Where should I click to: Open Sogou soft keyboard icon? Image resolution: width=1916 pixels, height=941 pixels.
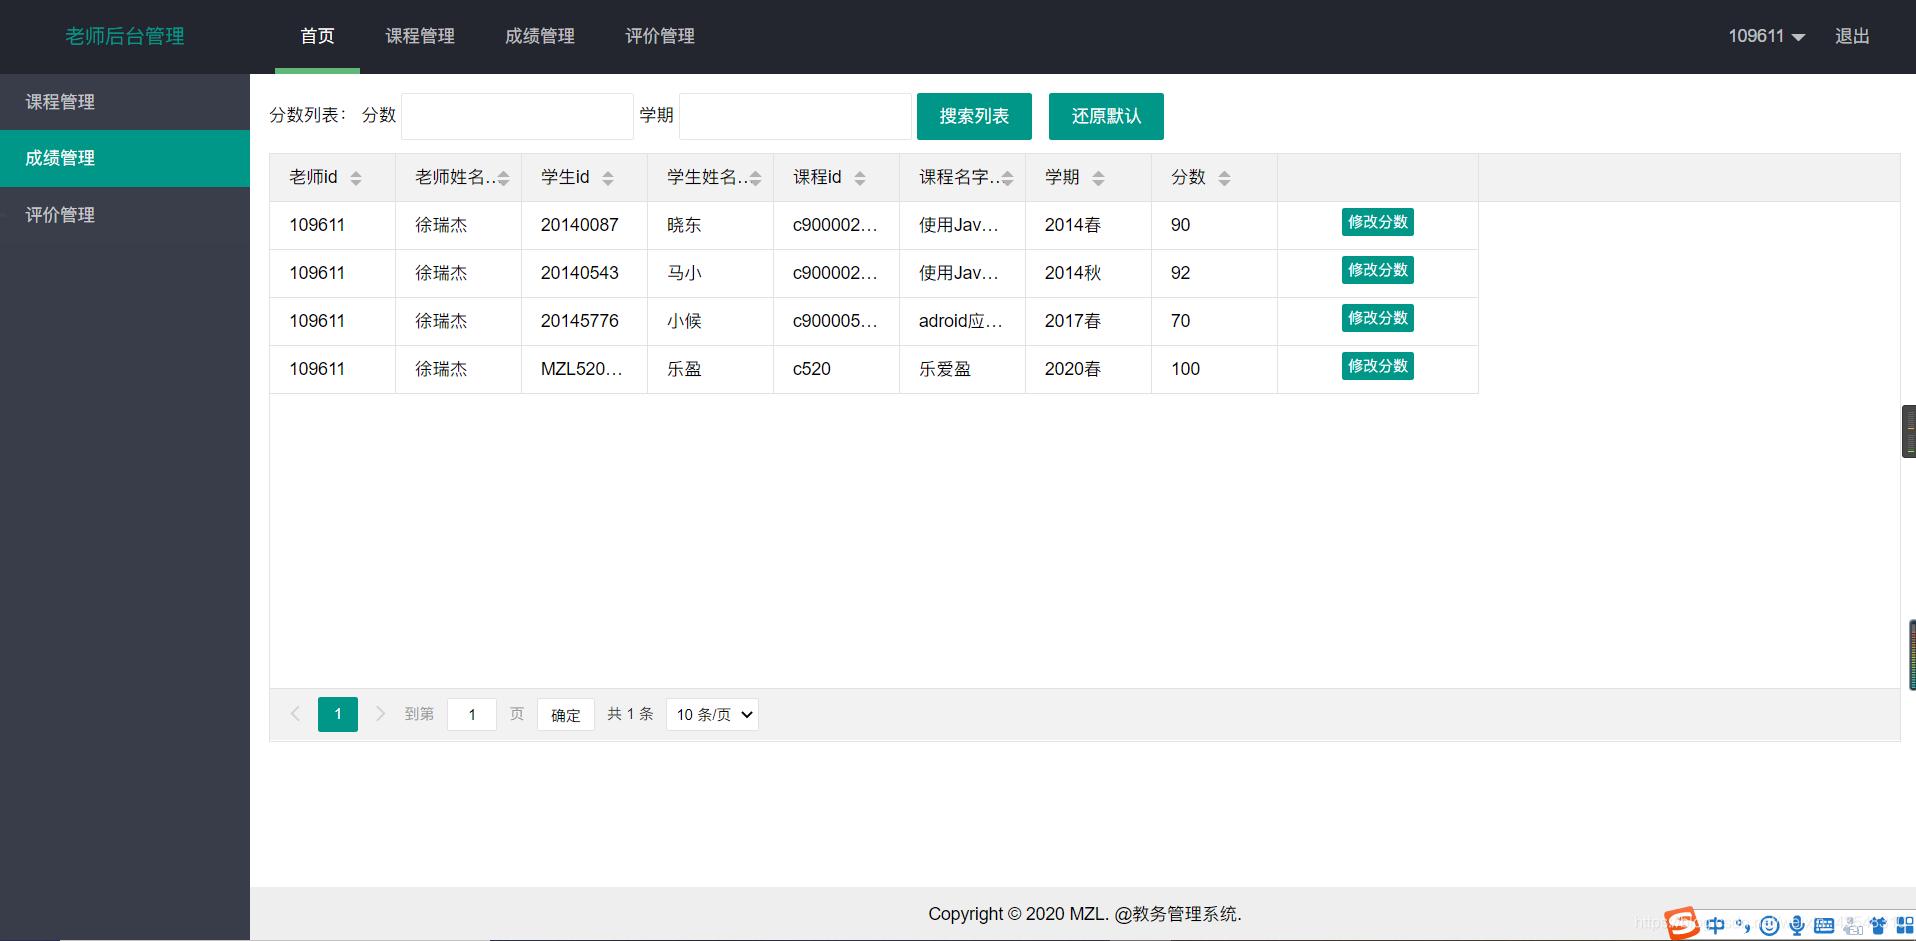click(1824, 925)
